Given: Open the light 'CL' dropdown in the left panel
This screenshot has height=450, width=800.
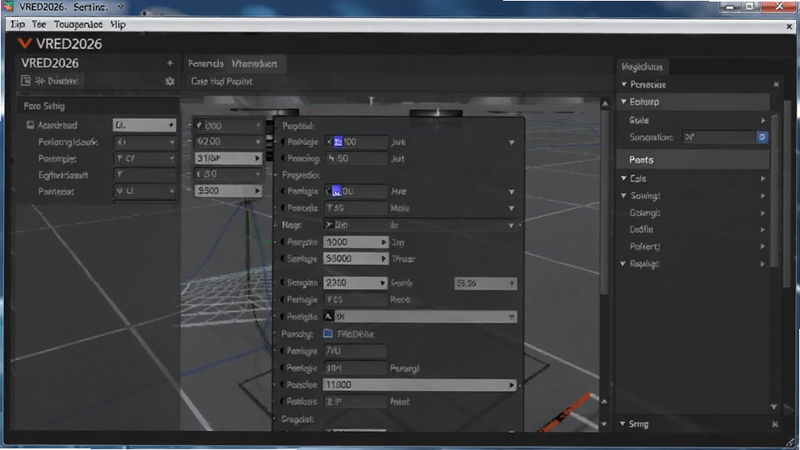Looking at the screenshot, I should [144, 125].
